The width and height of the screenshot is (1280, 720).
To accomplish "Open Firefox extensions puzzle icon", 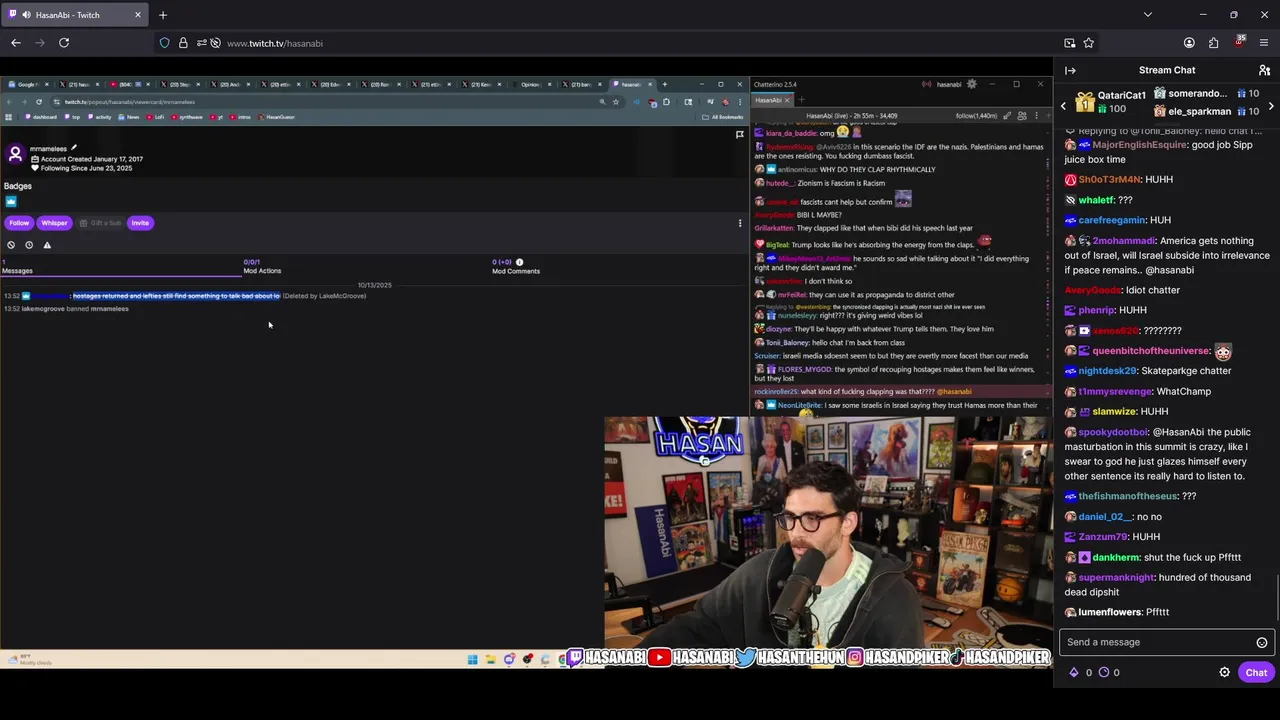I will (1214, 43).
